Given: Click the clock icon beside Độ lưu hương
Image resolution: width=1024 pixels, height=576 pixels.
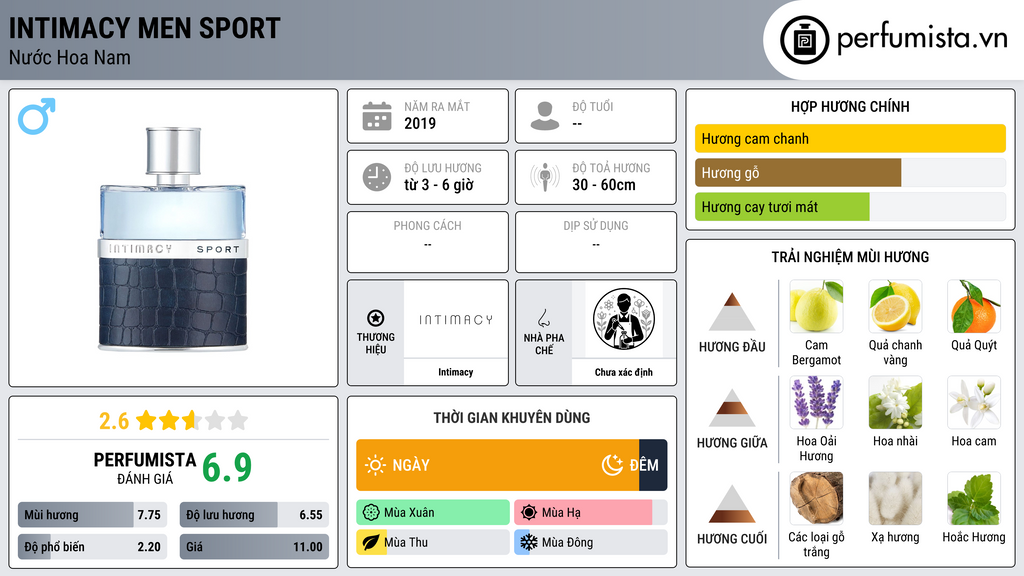Looking at the screenshot, I should (377, 177).
